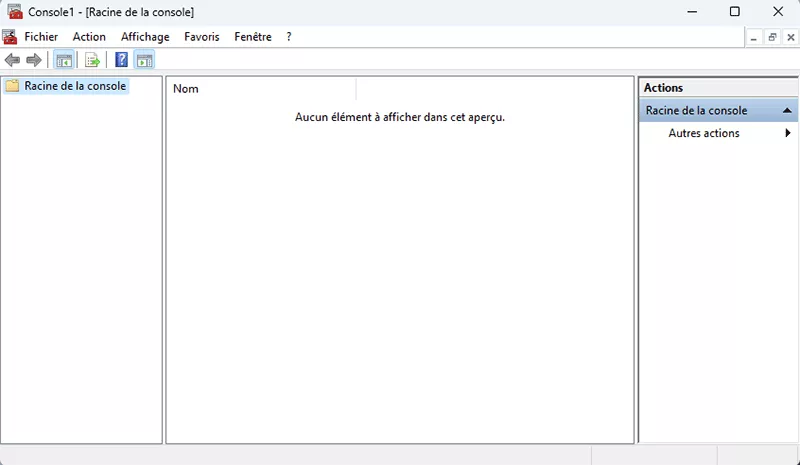Click the Actions pane header
The width and height of the screenshot is (800, 465).
pyautogui.click(x=718, y=88)
